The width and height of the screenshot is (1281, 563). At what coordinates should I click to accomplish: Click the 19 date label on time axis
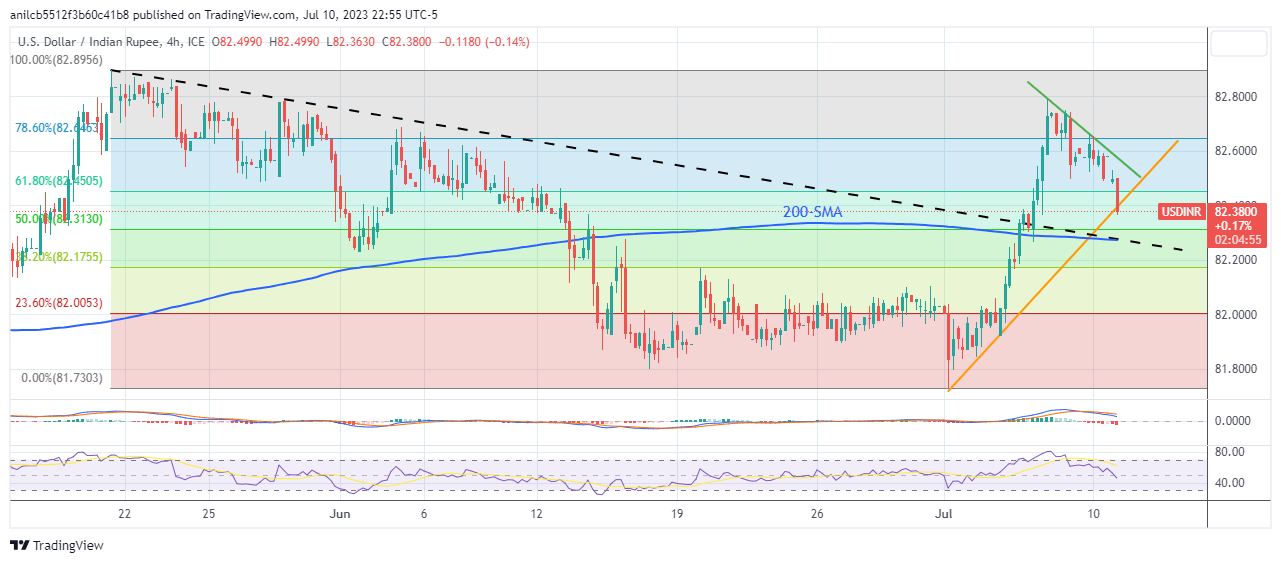[677, 514]
